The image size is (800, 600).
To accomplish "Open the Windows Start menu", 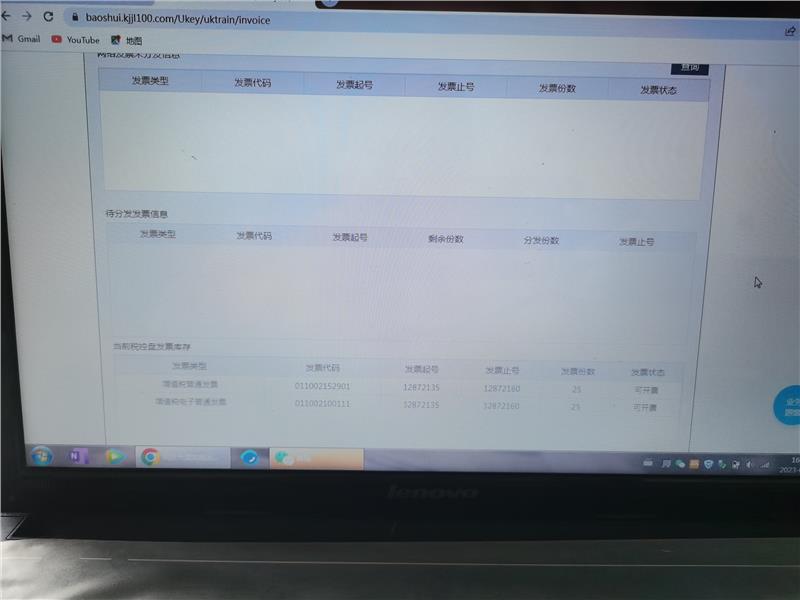I will (x=41, y=455).
